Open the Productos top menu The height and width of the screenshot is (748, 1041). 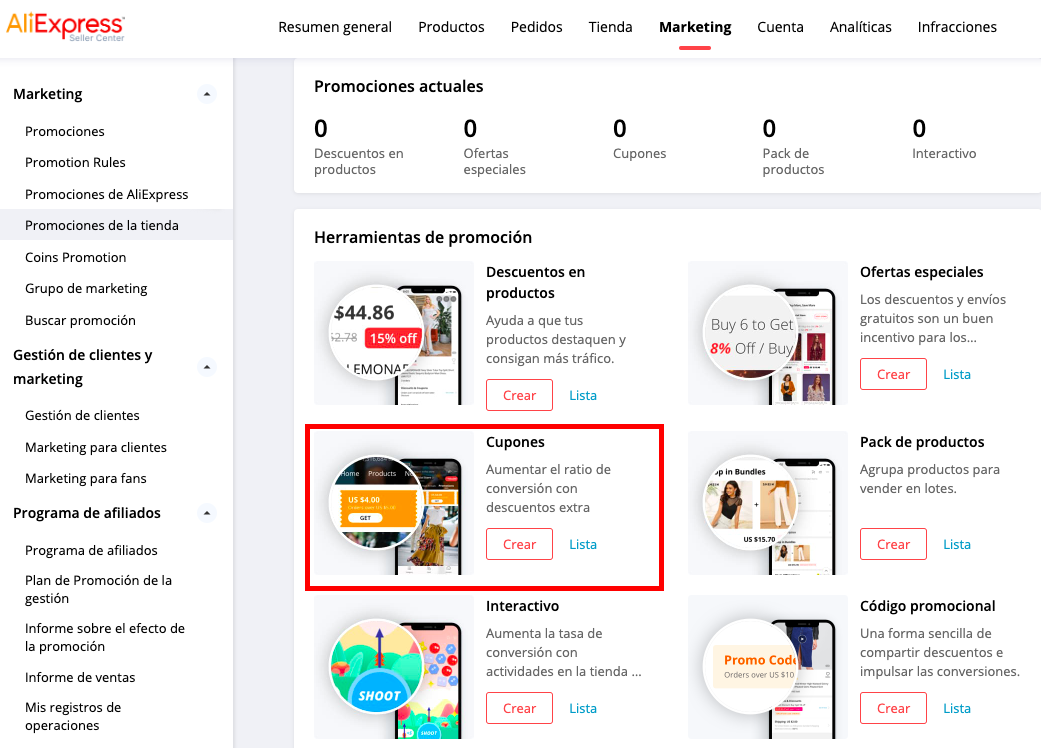pyautogui.click(x=451, y=27)
